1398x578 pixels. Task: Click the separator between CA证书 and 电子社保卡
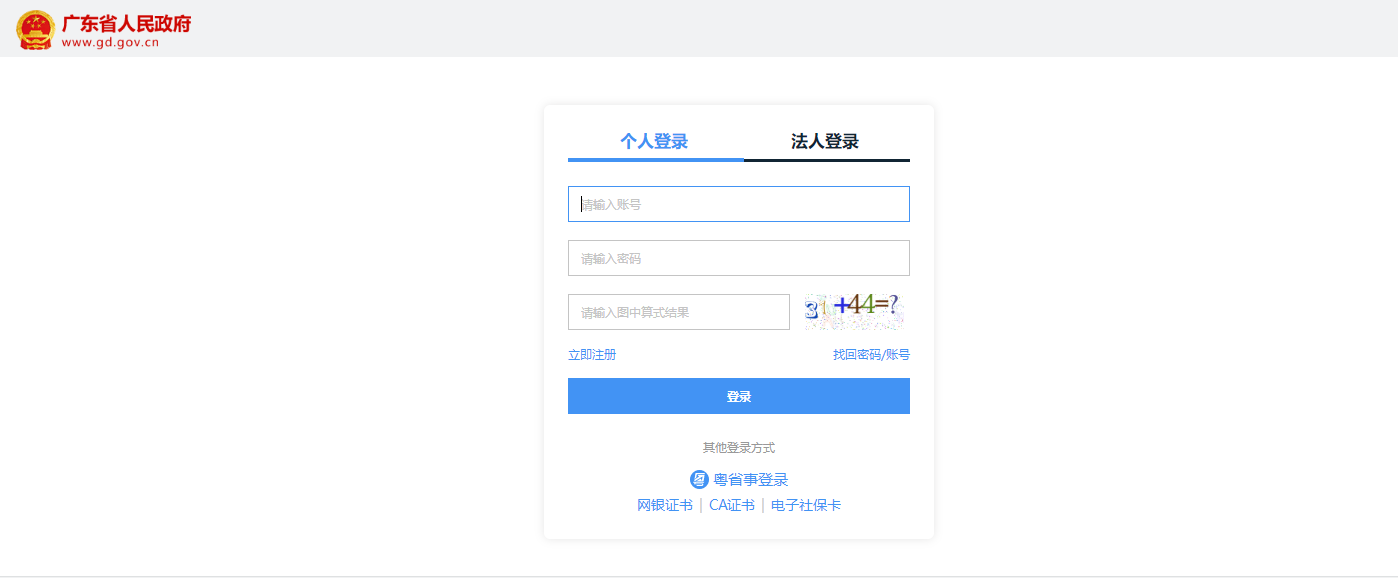tap(762, 505)
